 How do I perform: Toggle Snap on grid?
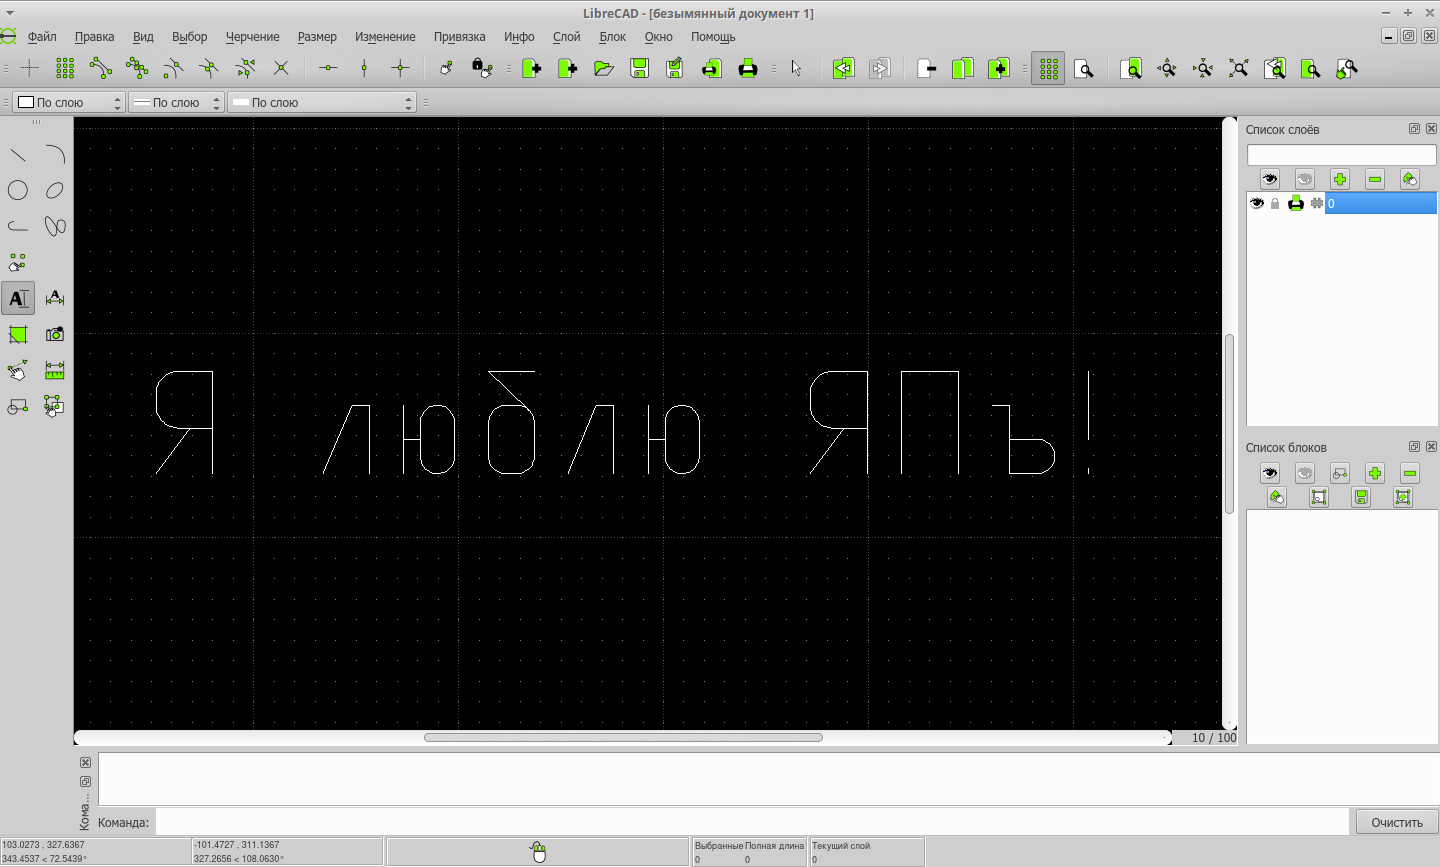tap(65, 68)
